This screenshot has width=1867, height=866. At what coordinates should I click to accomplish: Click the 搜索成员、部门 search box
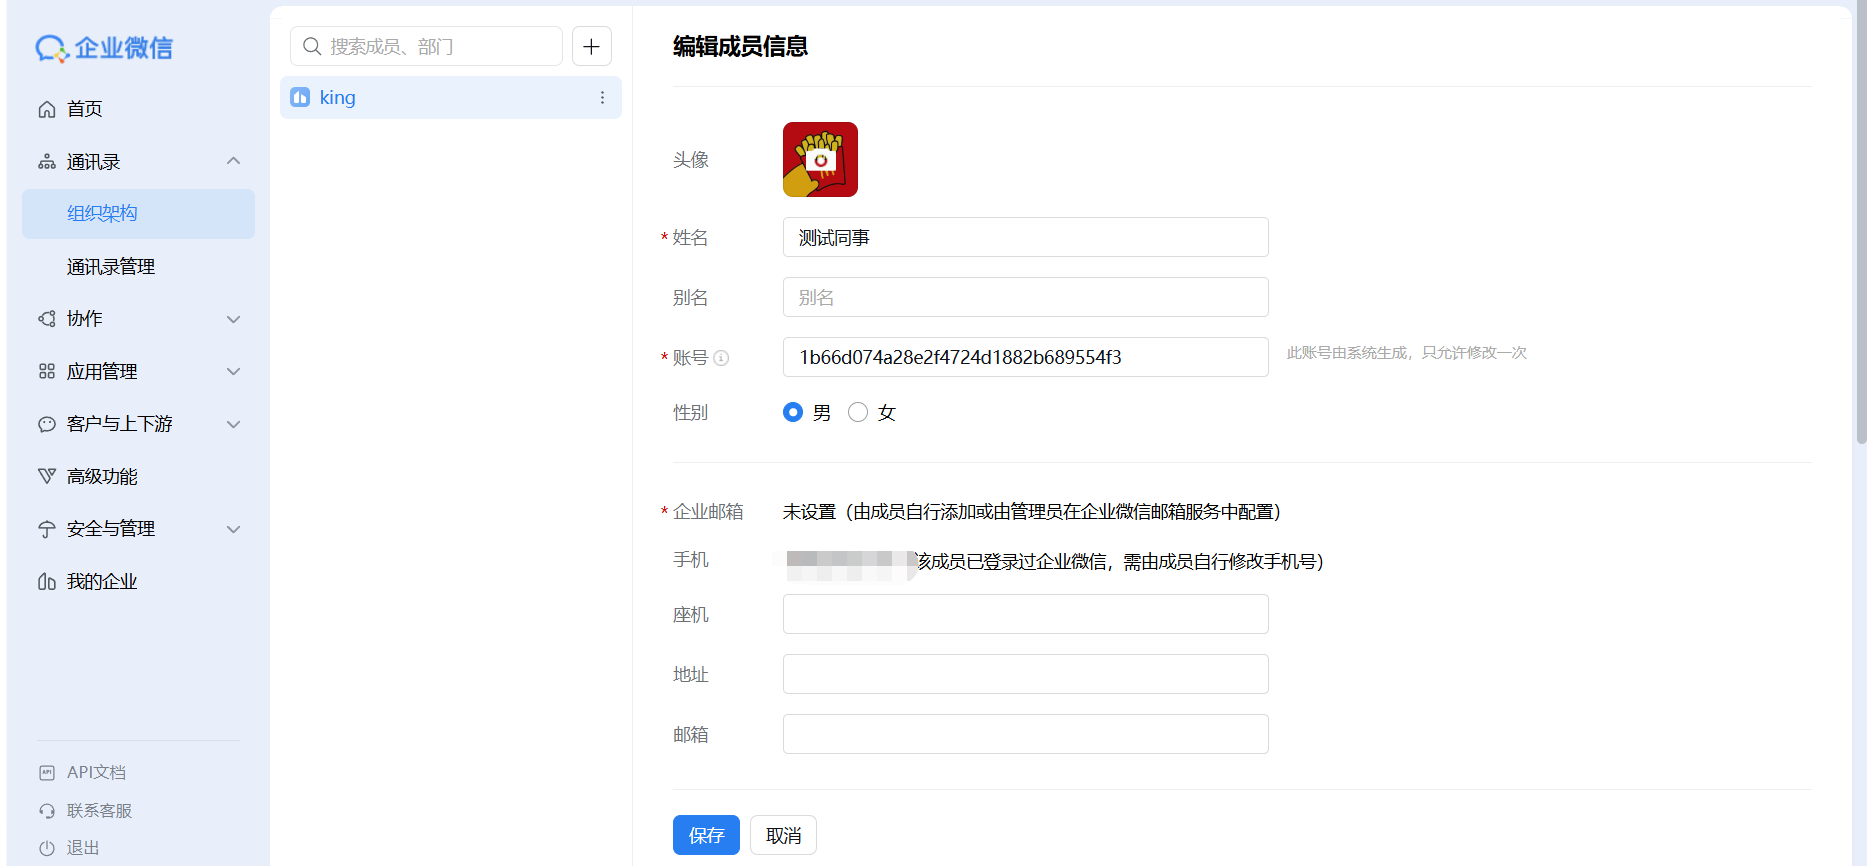427,46
